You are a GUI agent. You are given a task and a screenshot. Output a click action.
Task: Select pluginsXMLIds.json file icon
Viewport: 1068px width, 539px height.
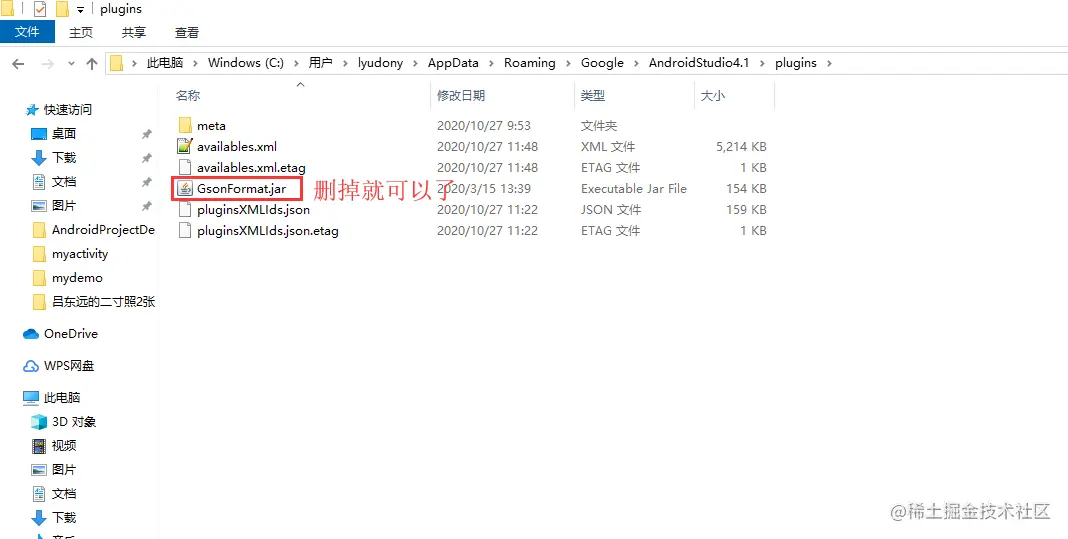click(x=185, y=210)
